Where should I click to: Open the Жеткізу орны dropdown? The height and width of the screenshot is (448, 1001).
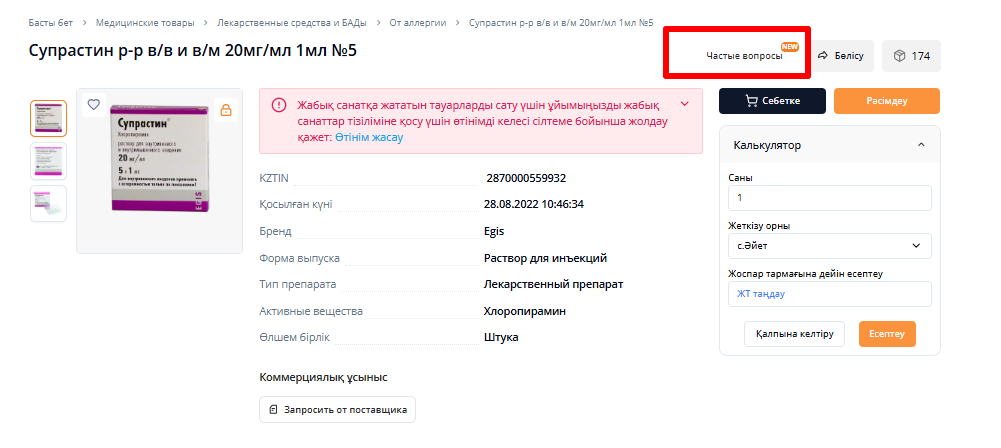pos(830,246)
